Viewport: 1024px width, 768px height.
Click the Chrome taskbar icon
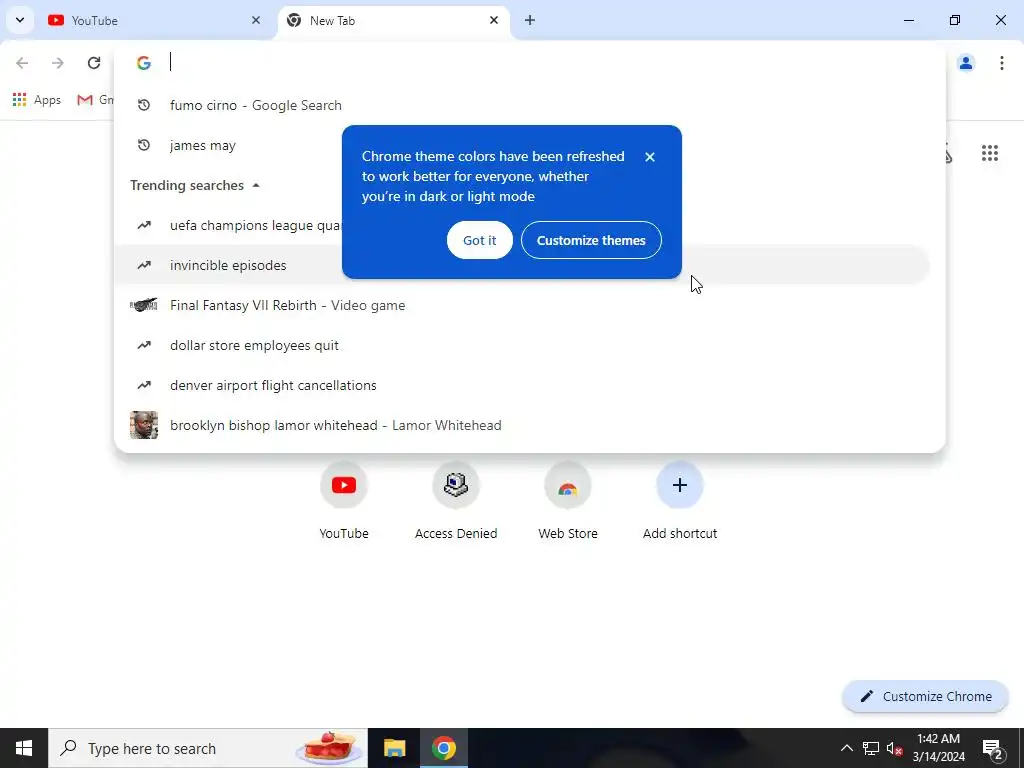[443, 748]
